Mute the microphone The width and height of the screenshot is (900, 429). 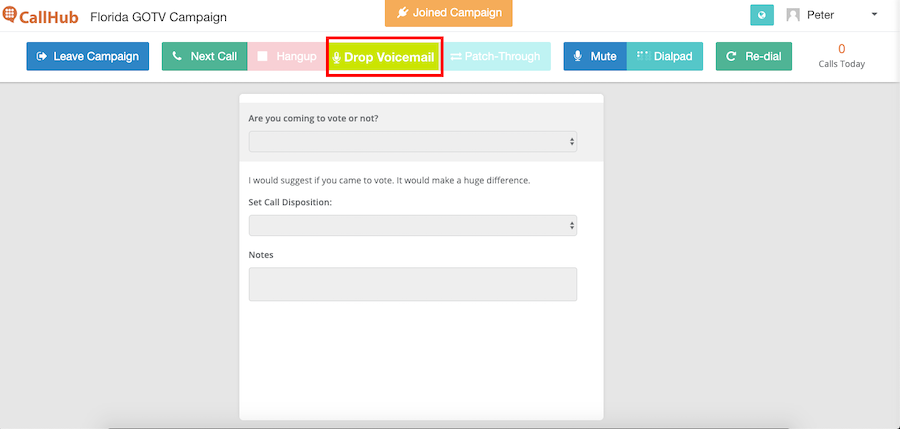coord(595,56)
